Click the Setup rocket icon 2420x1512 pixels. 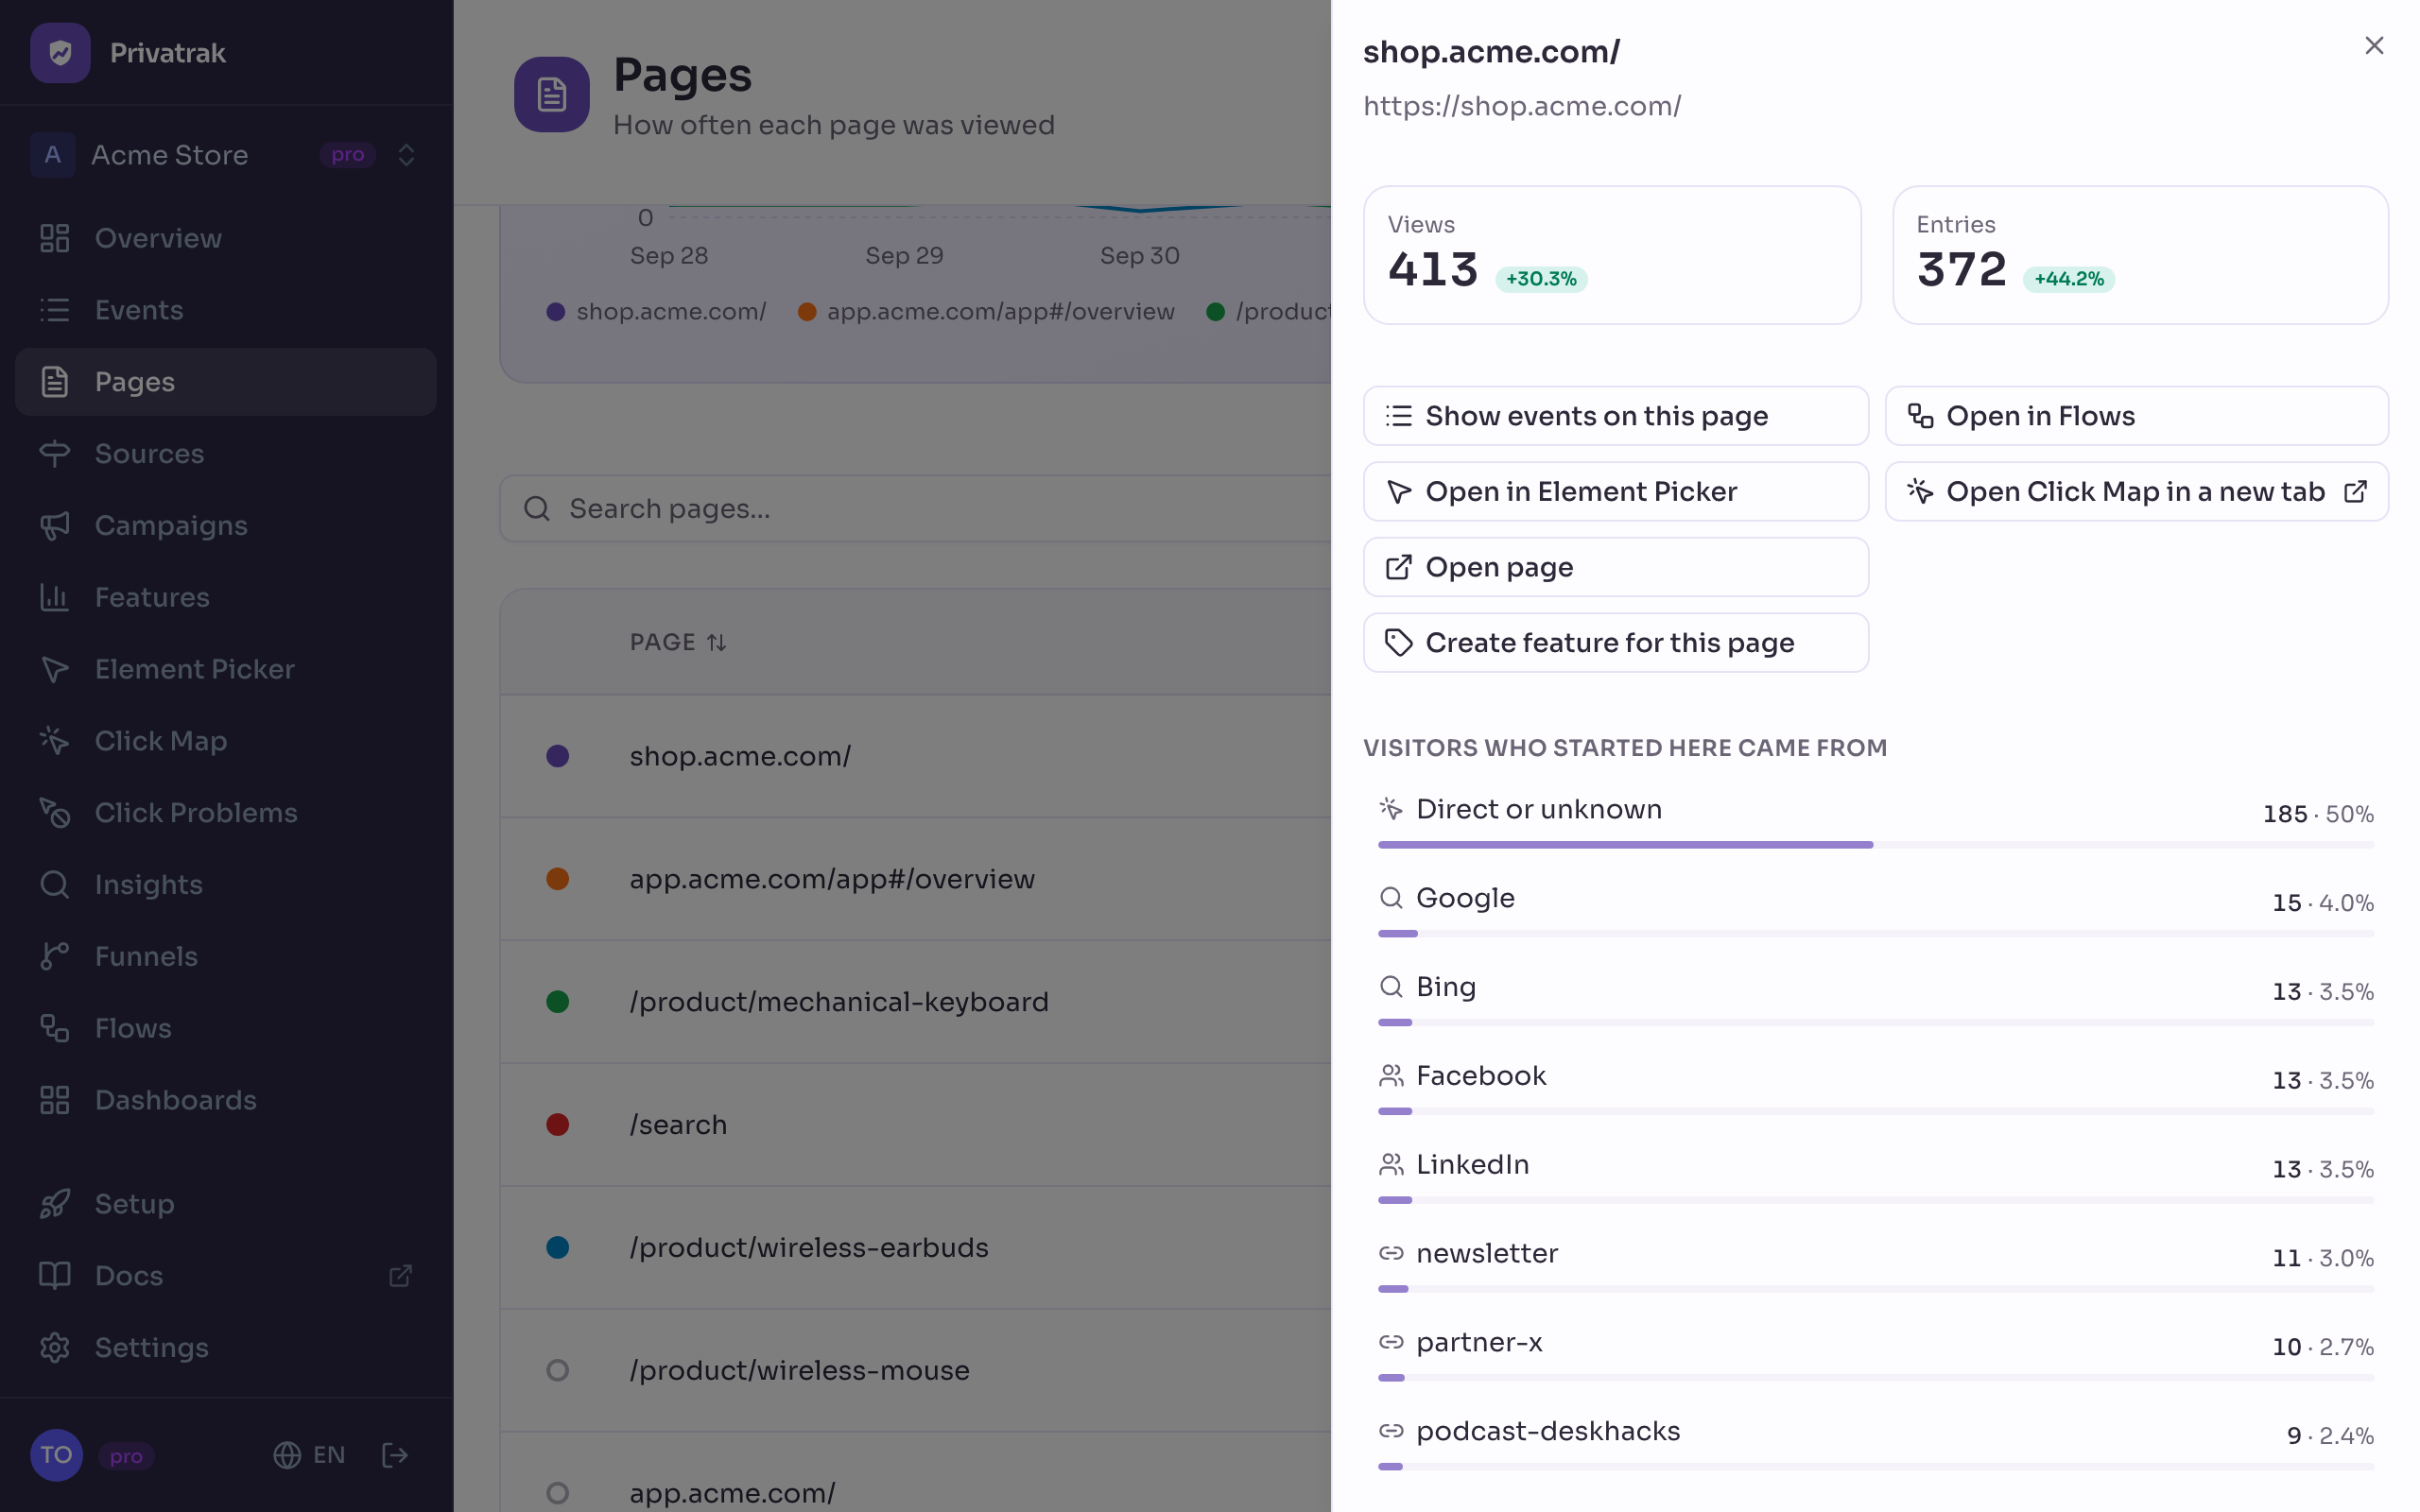click(54, 1204)
